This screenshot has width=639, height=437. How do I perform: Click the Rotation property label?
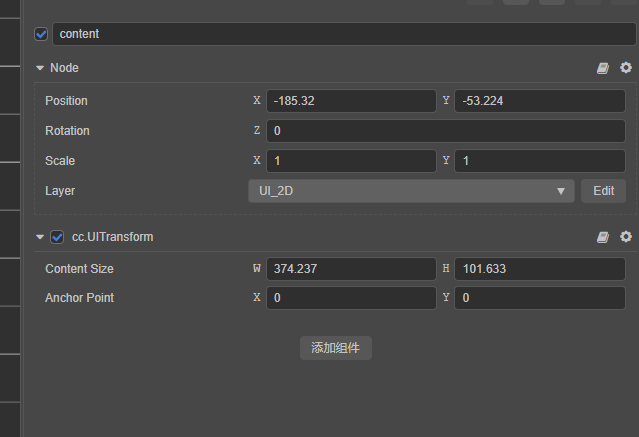pos(67,131)
